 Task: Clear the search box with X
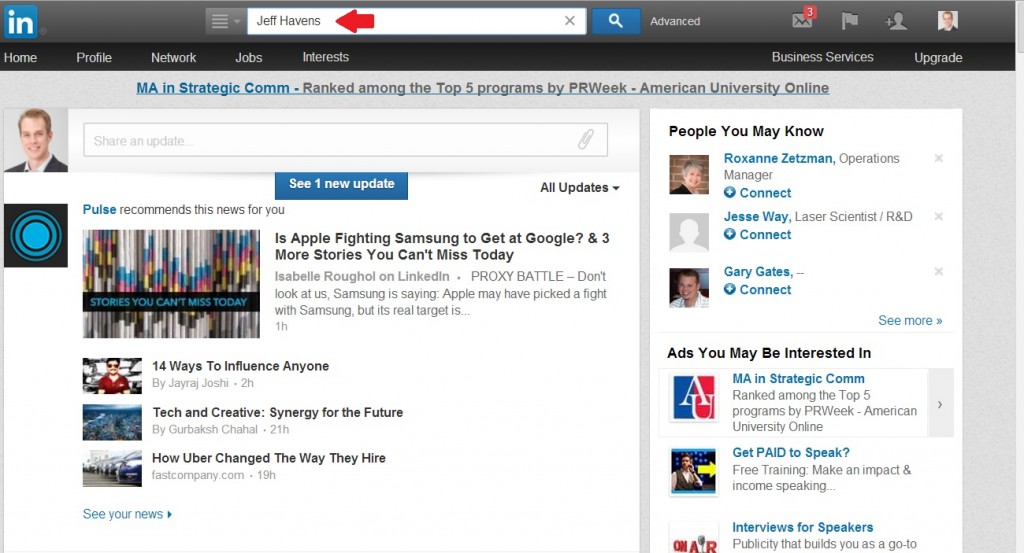570,21
